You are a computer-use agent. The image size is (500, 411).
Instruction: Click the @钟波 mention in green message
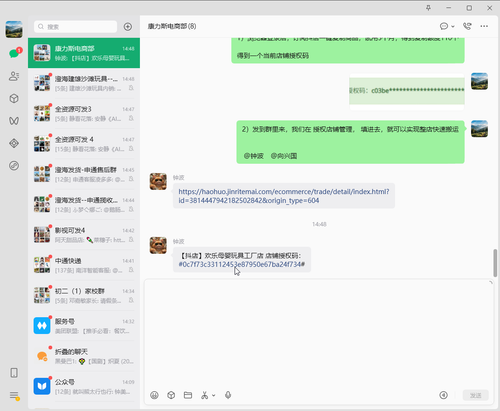pyautogui.click(x=254, y=156)
